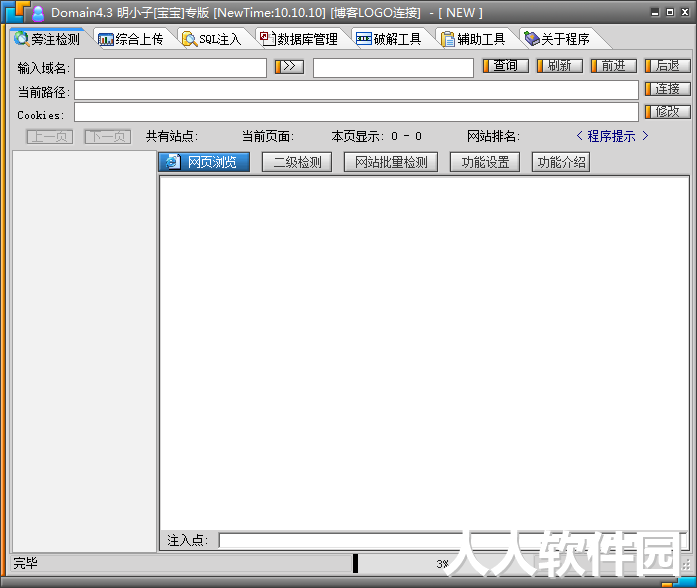
Task: Select the 网页浏览 view button
Action: [x=204, y=162]
